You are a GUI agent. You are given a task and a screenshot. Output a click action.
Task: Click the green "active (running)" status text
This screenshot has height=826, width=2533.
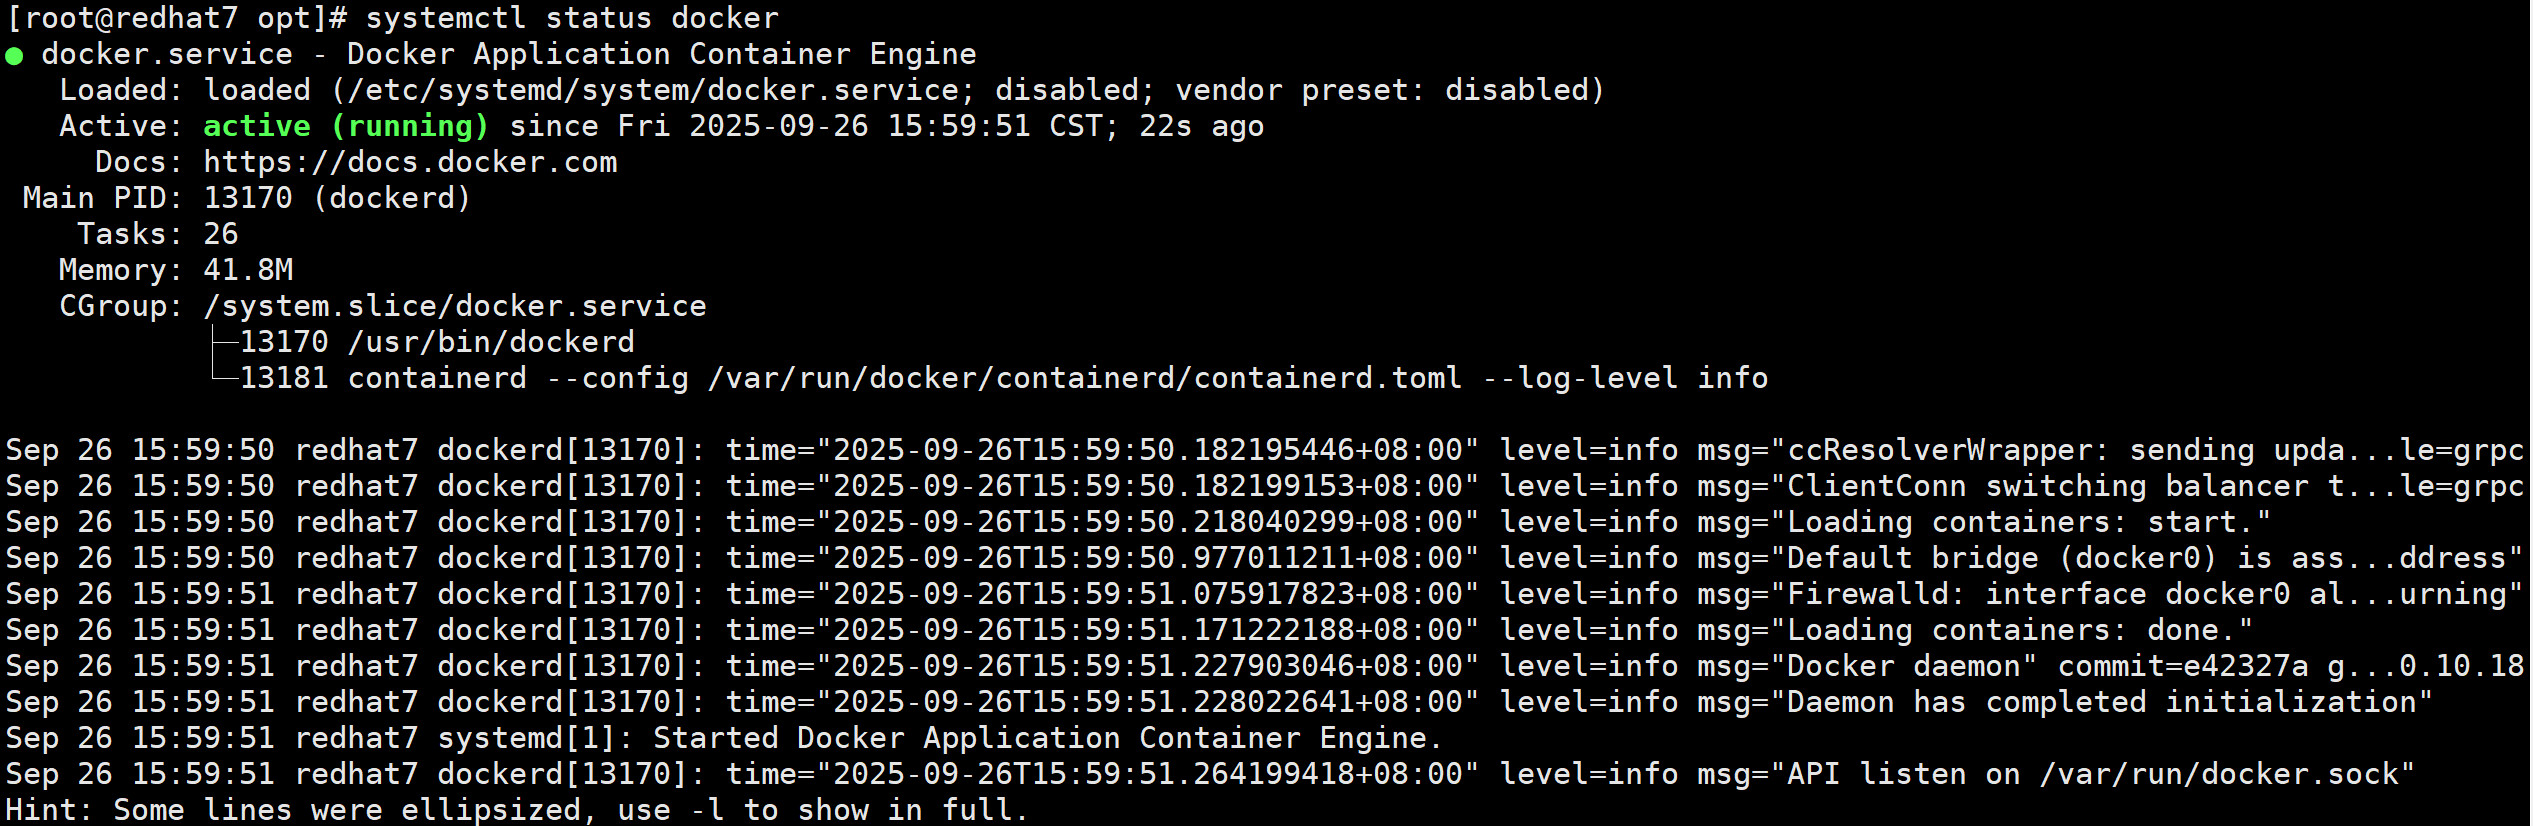345,126
